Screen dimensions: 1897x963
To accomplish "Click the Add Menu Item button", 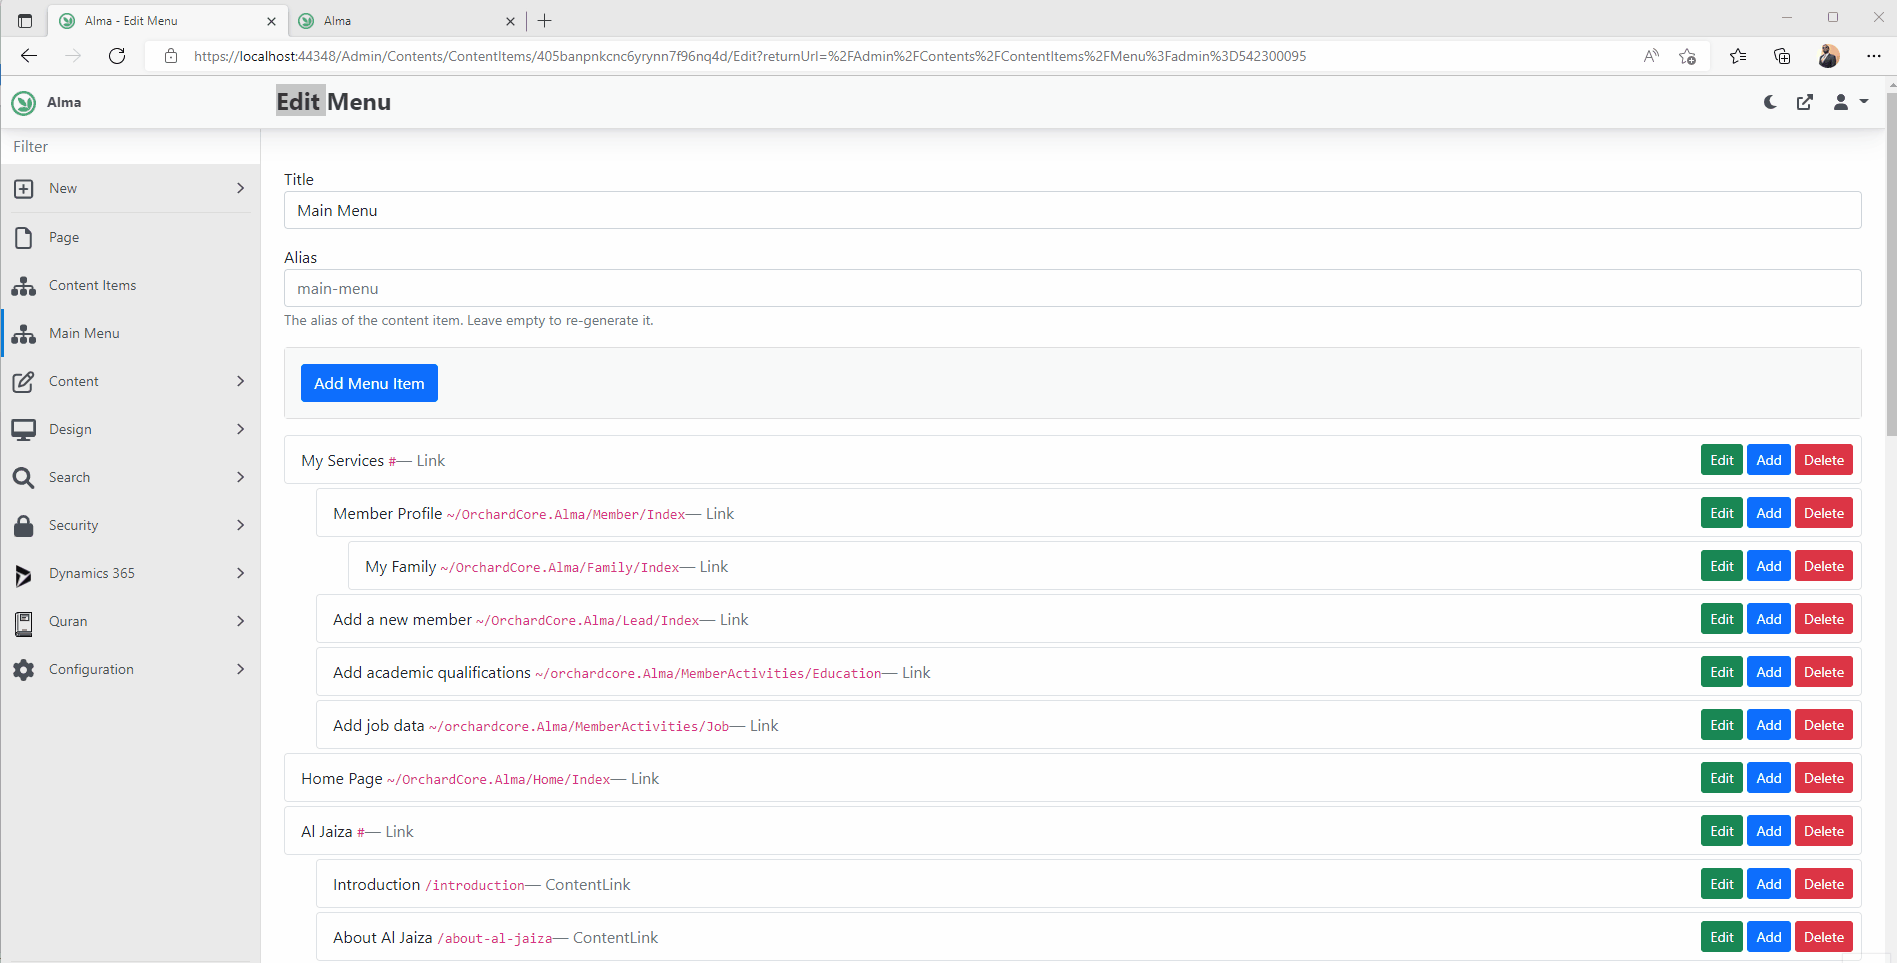I will click(x=368, y=383).
